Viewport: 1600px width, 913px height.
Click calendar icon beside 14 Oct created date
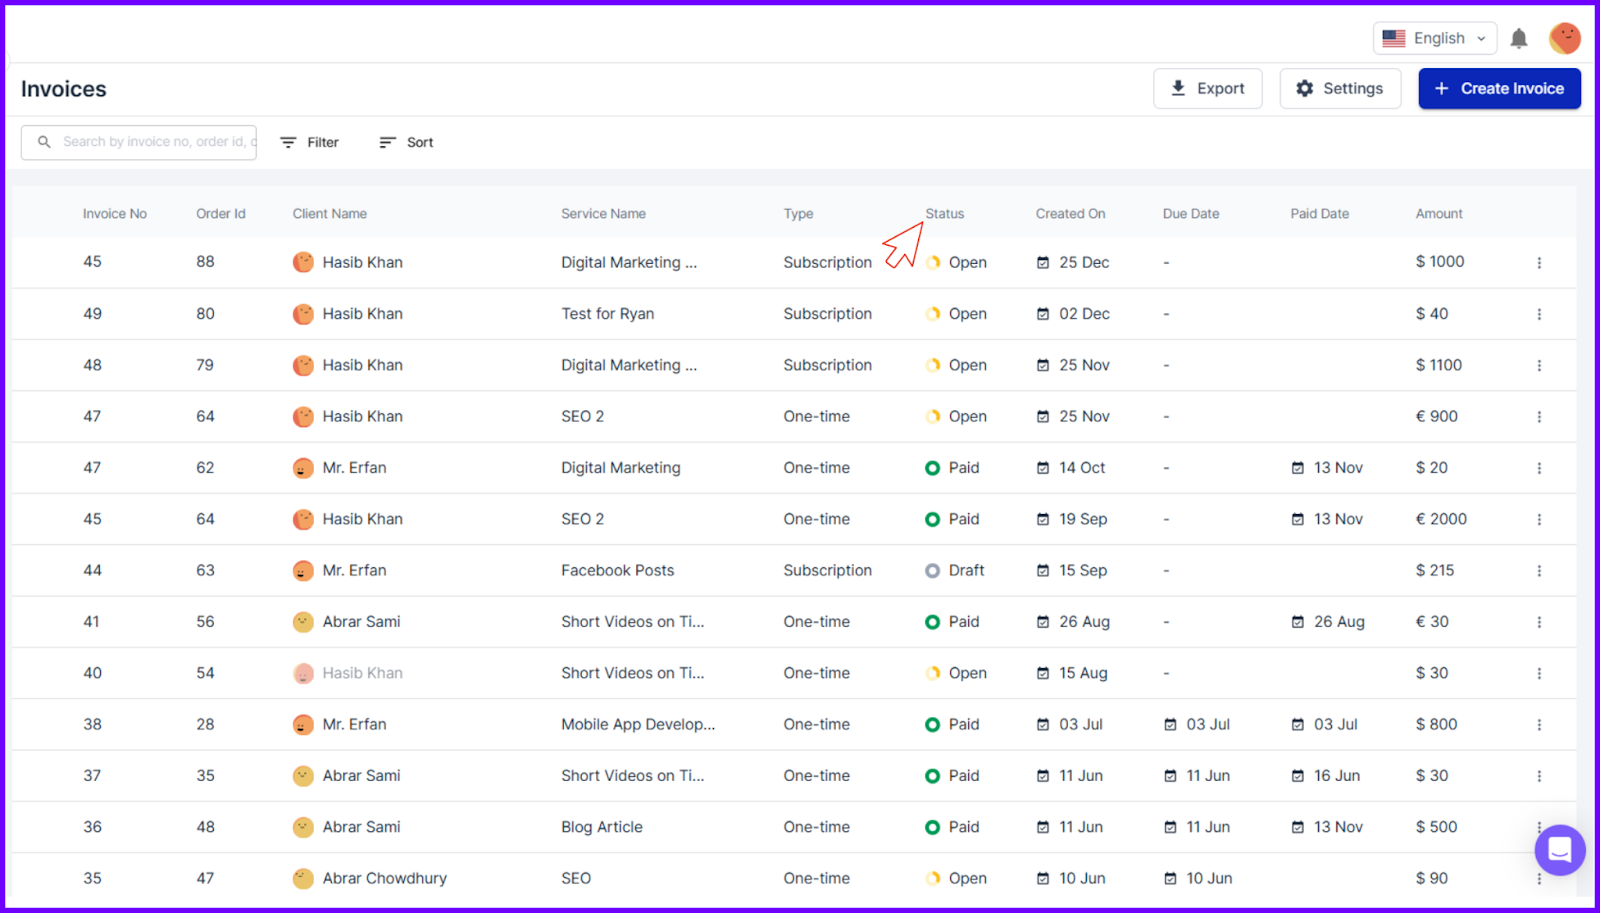[1043, 468]
